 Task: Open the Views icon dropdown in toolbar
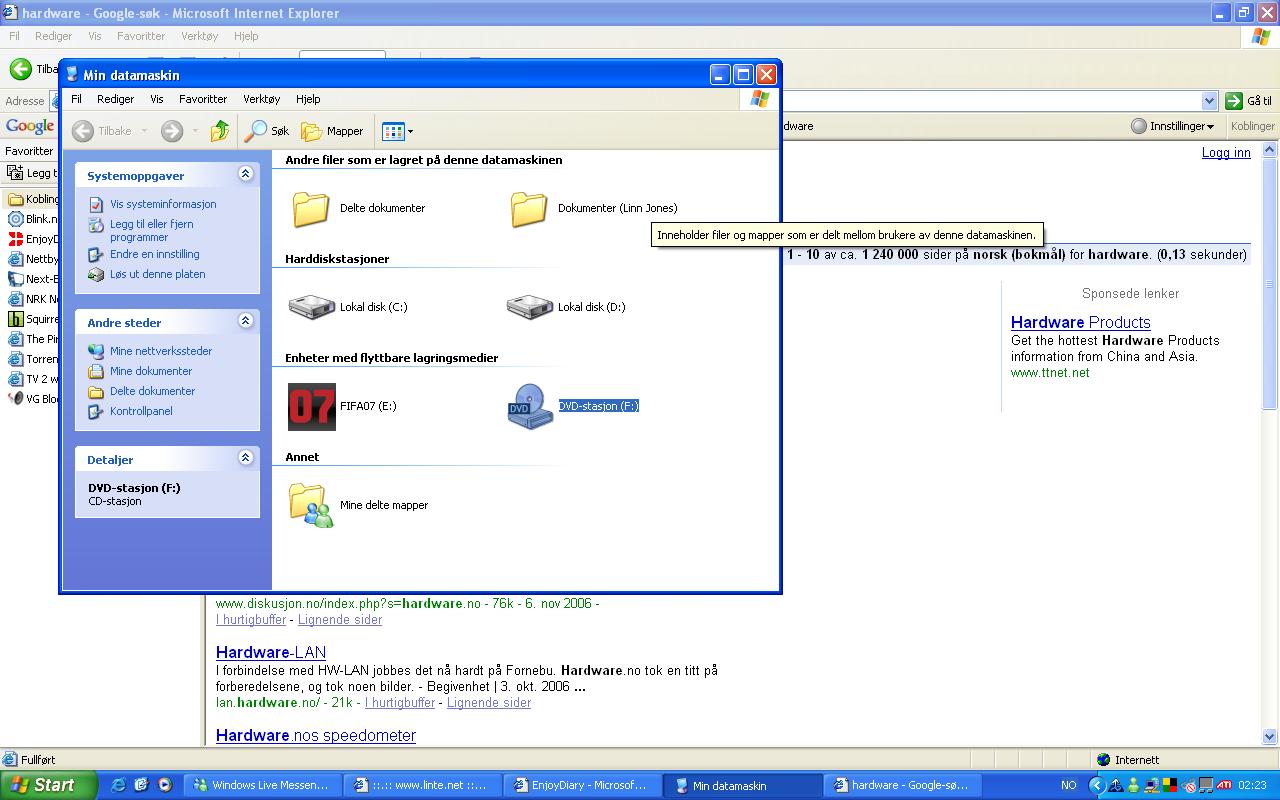(397, 131)
